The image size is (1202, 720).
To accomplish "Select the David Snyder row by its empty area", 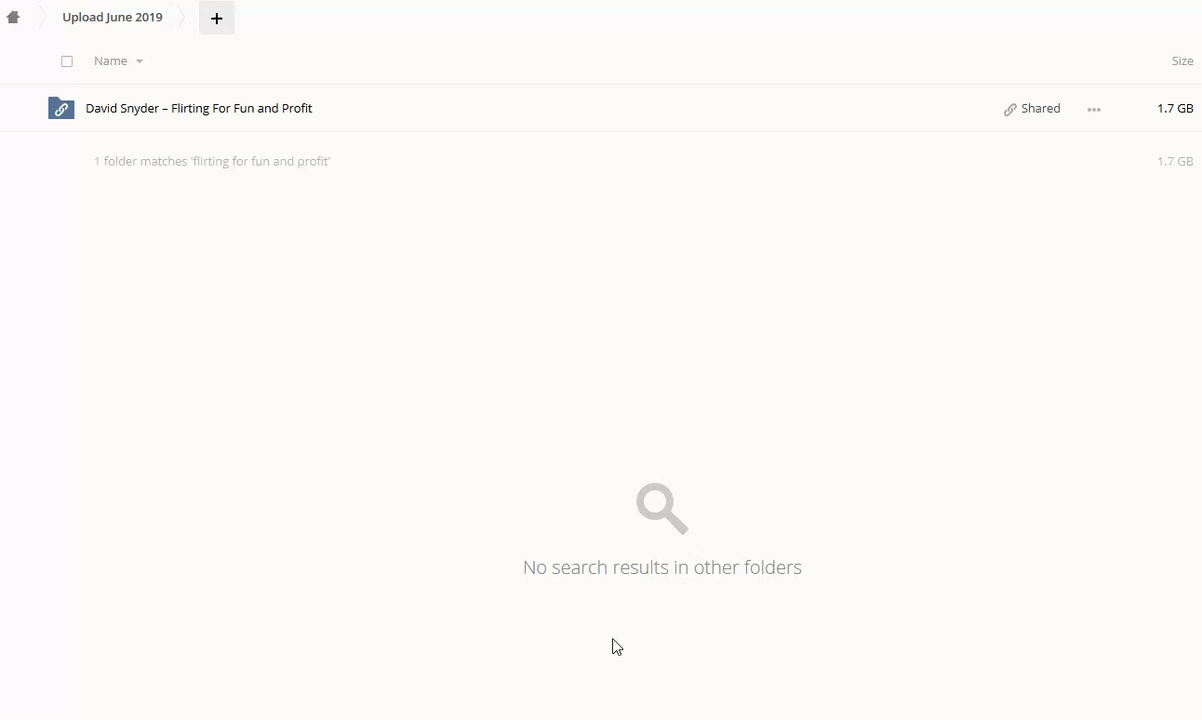I will [x=650, y=108].
